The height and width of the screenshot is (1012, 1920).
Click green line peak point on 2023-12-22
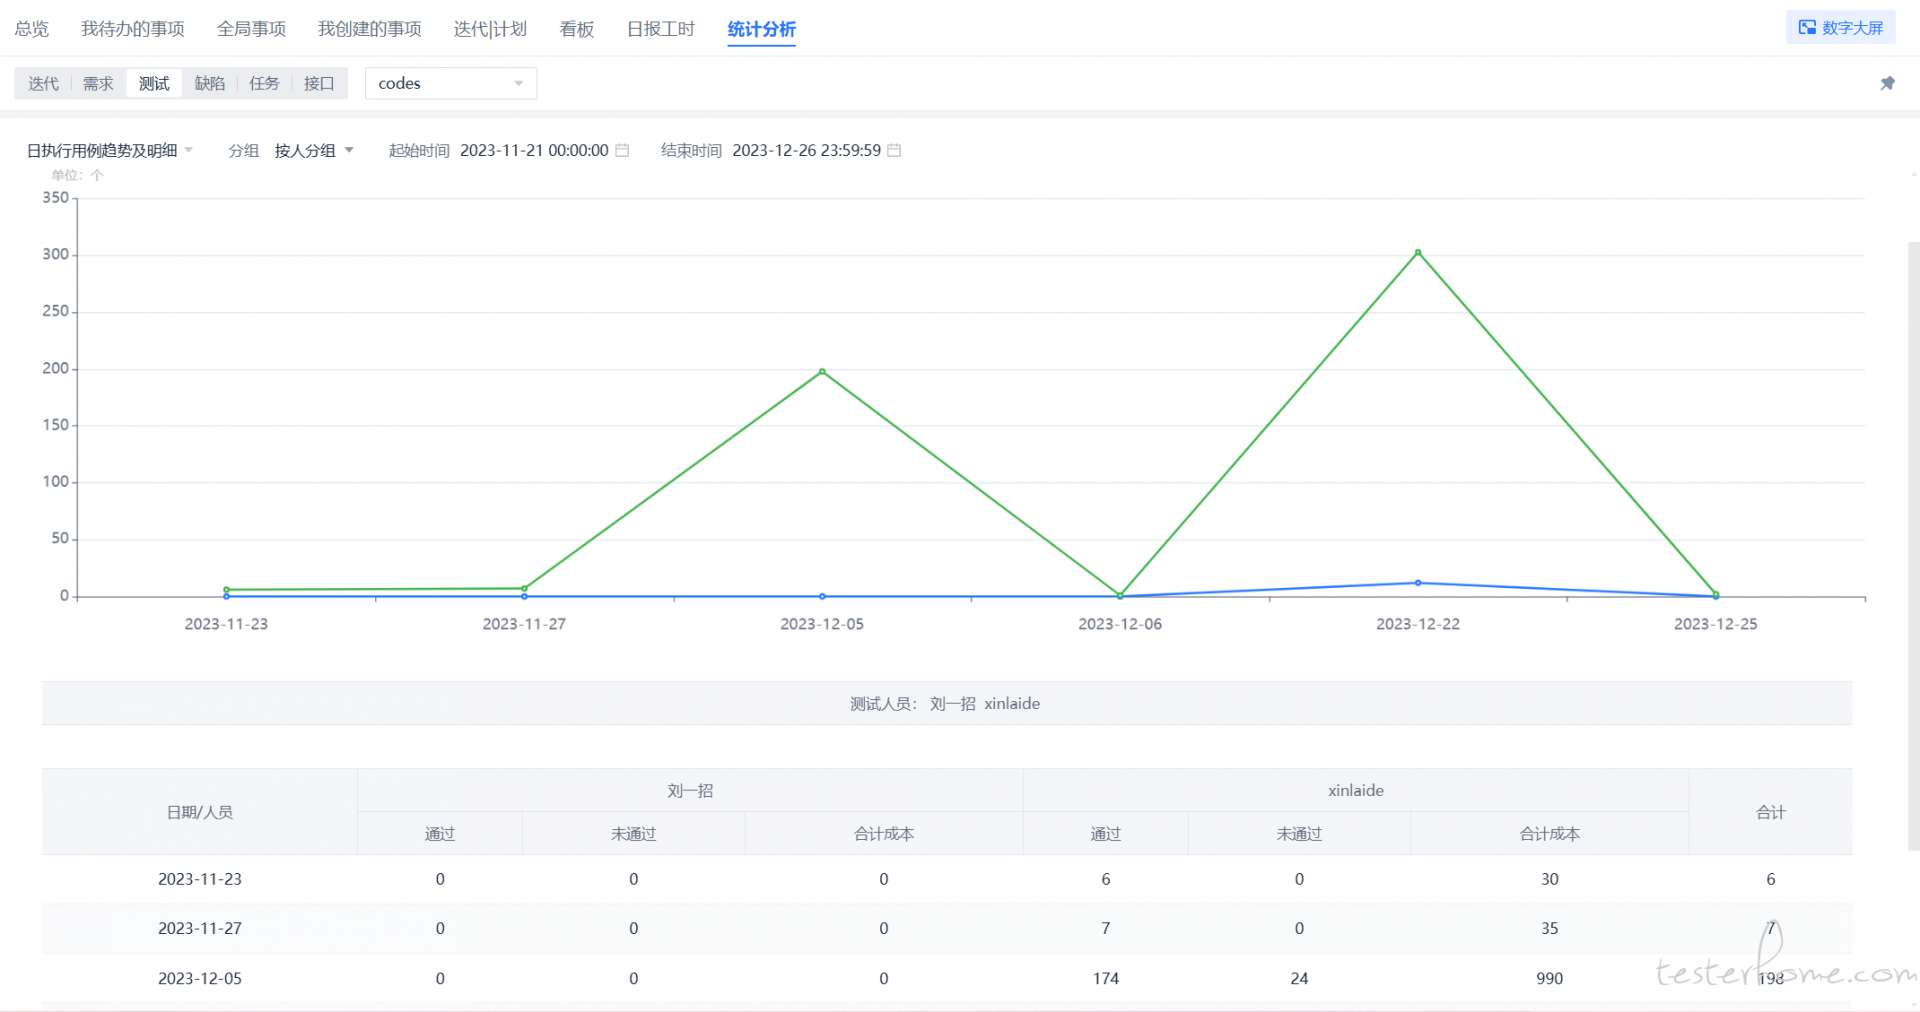1417,252
